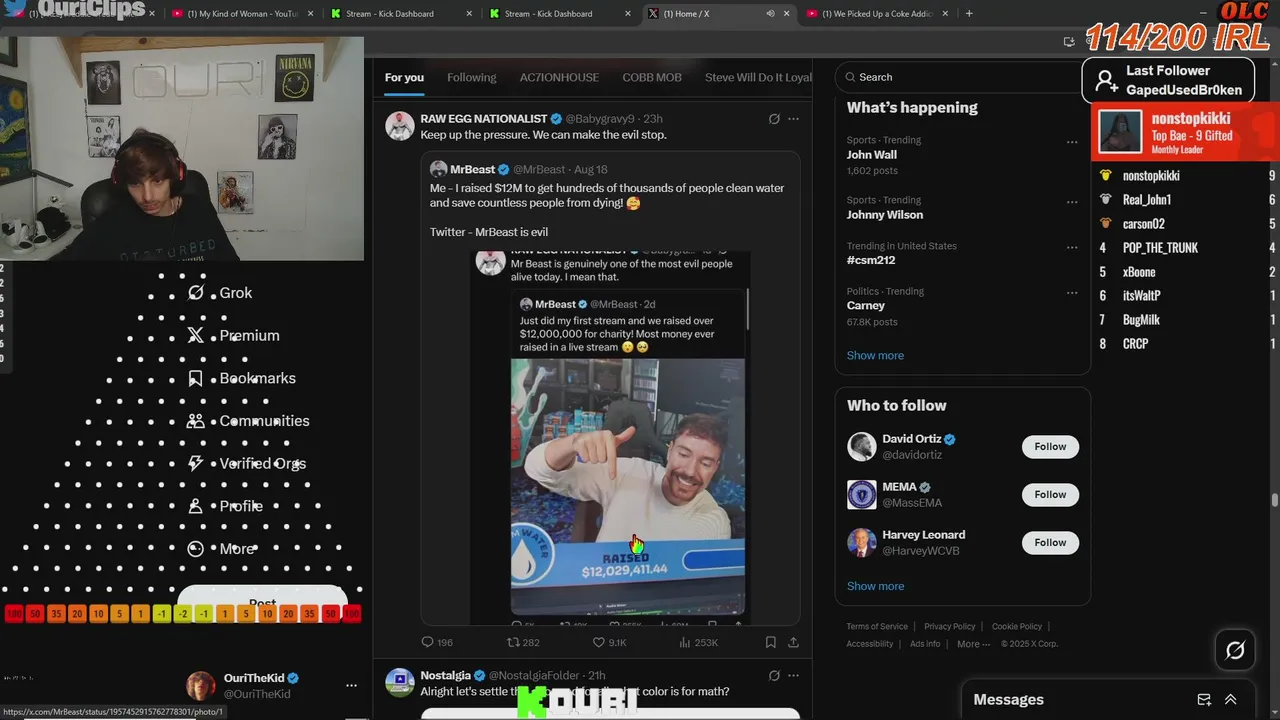
Task: Expand the Messages drawer
Action: (1231, 700)
